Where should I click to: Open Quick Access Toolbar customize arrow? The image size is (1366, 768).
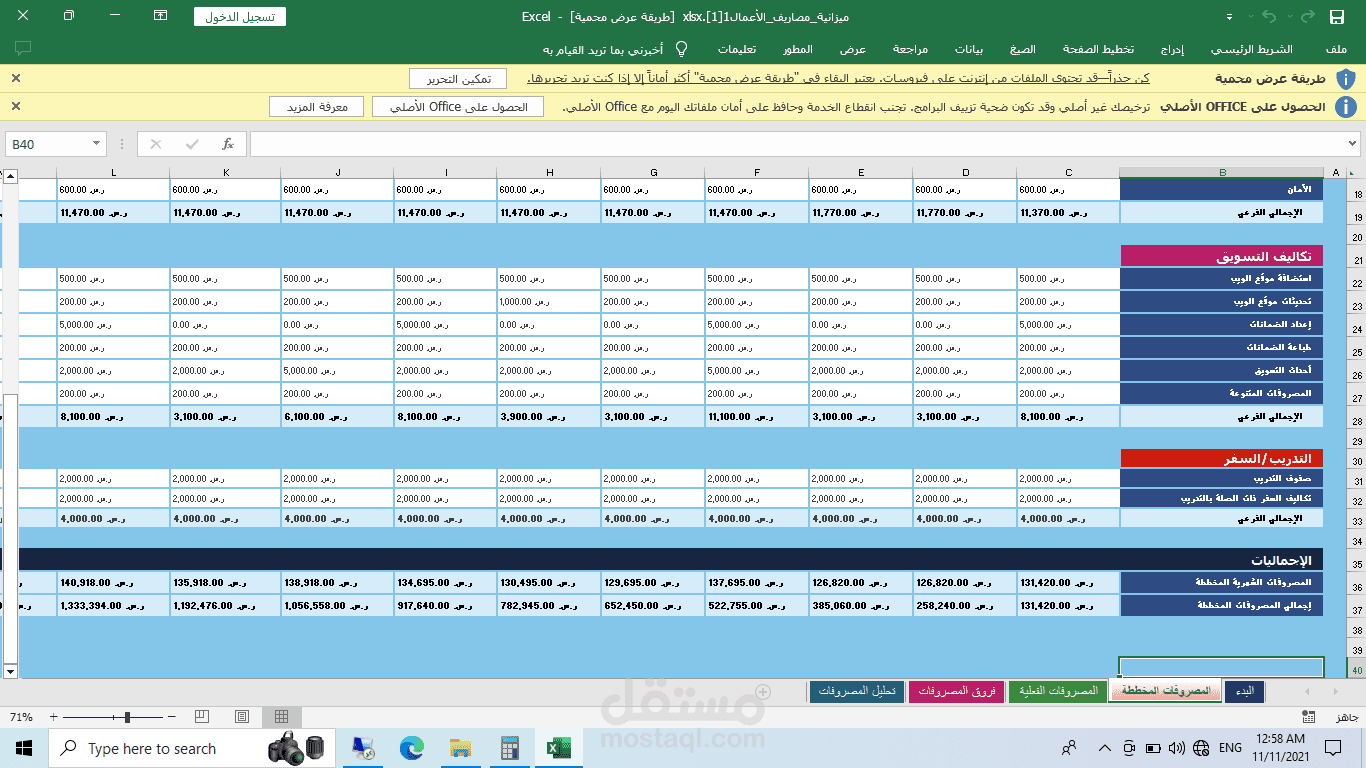tap(1228, 17)
